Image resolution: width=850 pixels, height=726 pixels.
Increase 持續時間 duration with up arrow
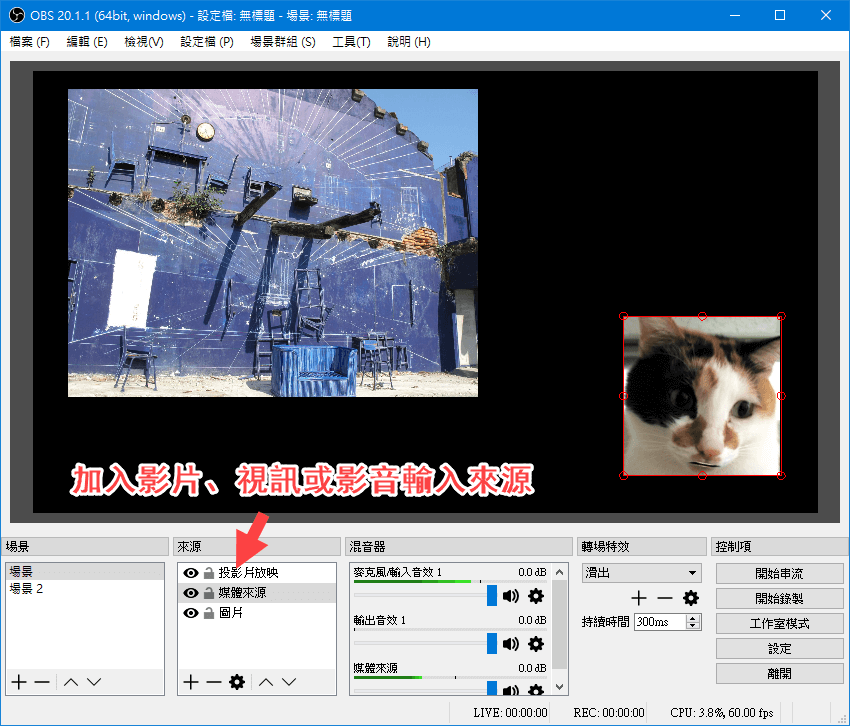(694, 618)
